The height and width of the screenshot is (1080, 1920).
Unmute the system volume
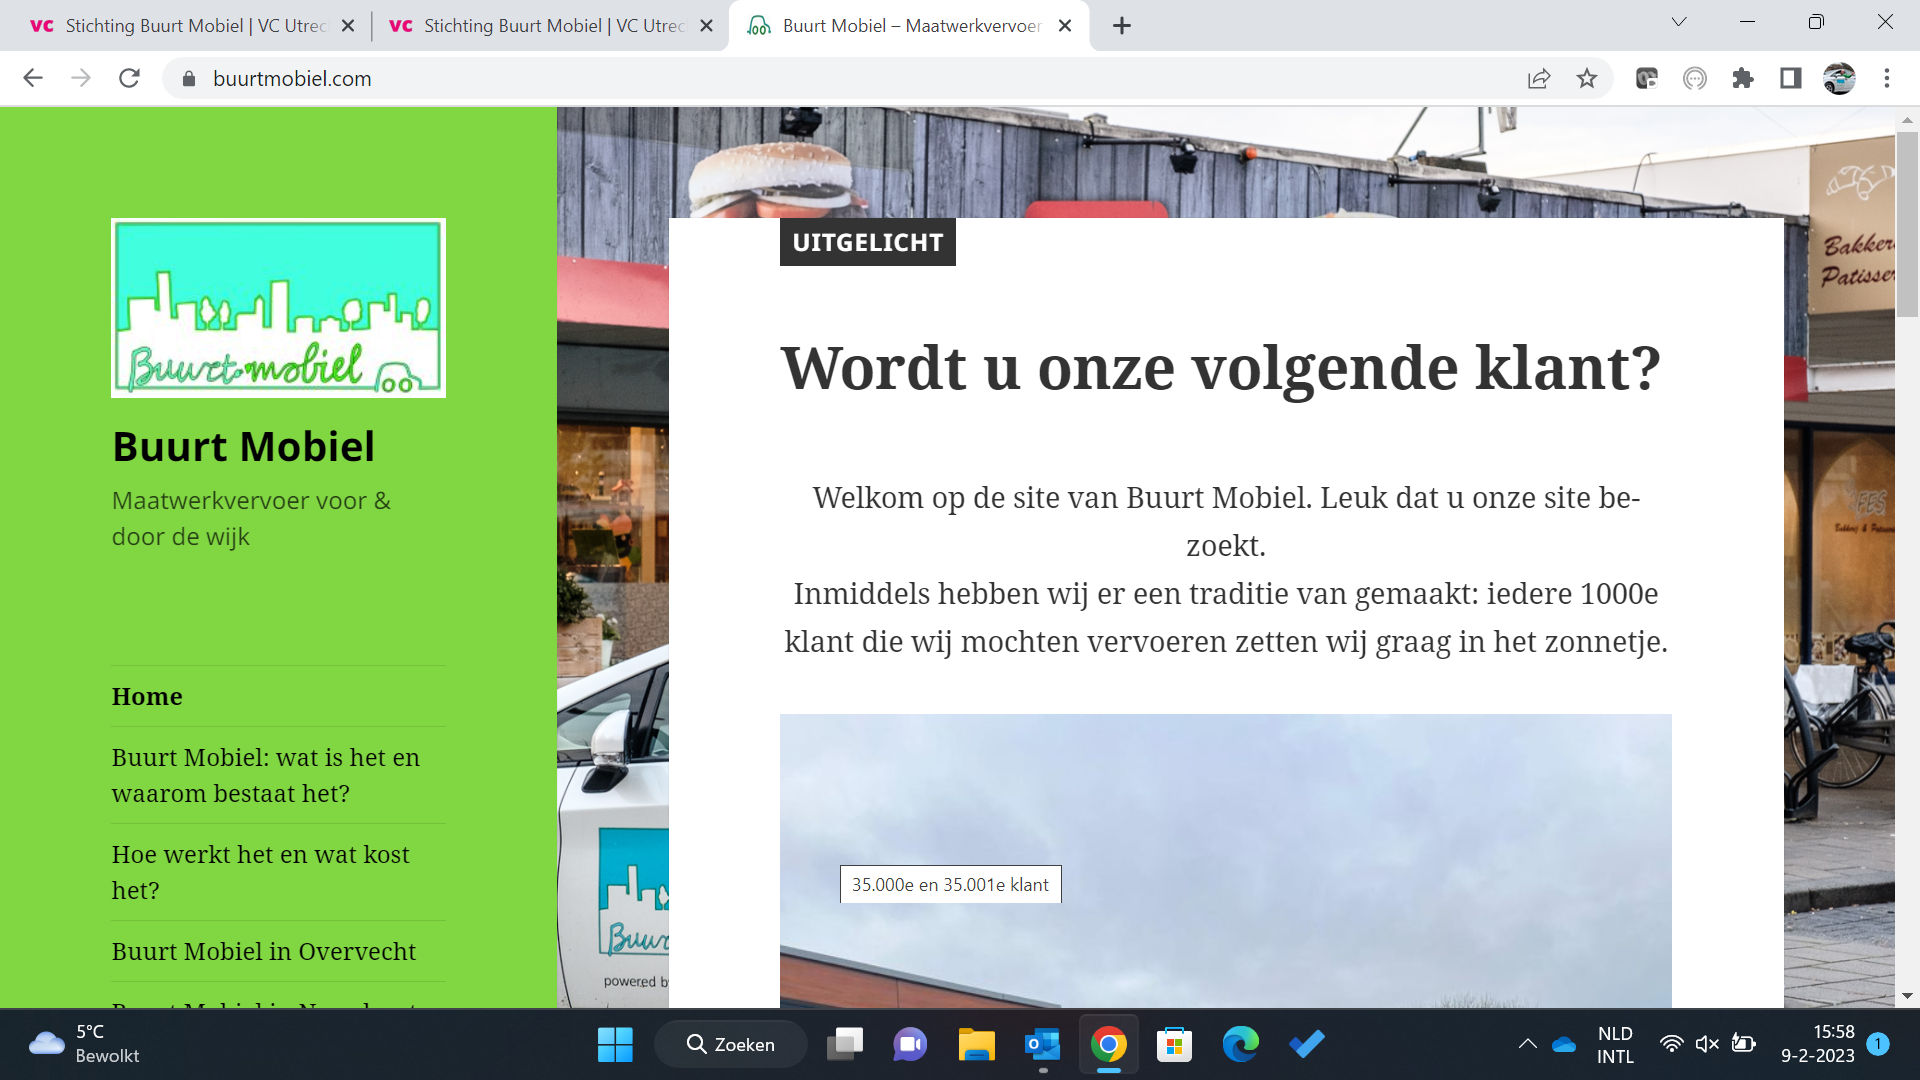tap(1705, 1044)
